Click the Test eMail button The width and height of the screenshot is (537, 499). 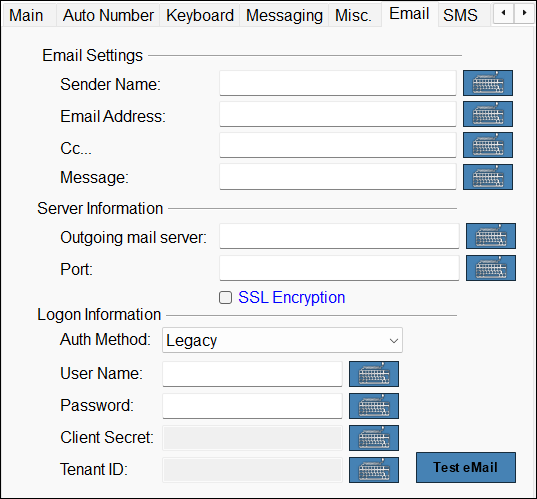[x=466, y=467]
